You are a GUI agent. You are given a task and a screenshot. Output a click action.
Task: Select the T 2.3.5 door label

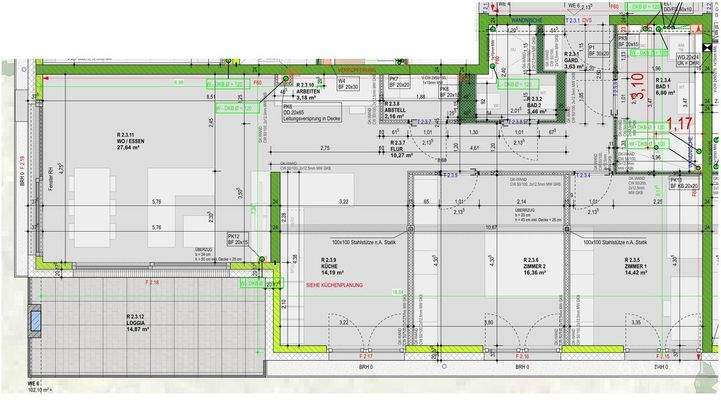(x=450, y=175)
